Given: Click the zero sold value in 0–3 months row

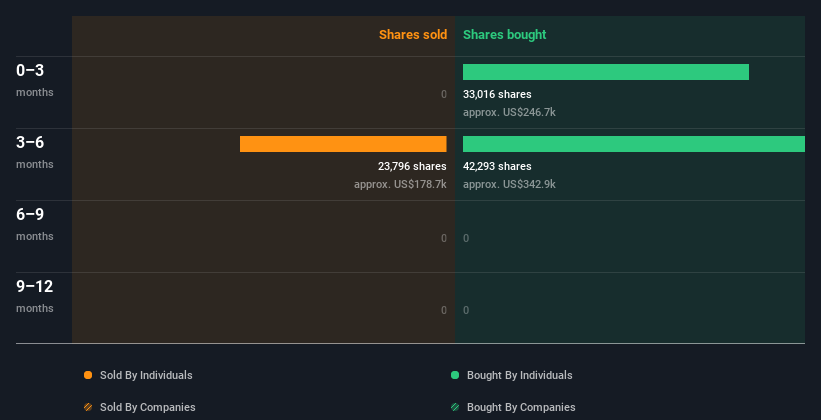Looking at the screenshot, I should [444, 94].
